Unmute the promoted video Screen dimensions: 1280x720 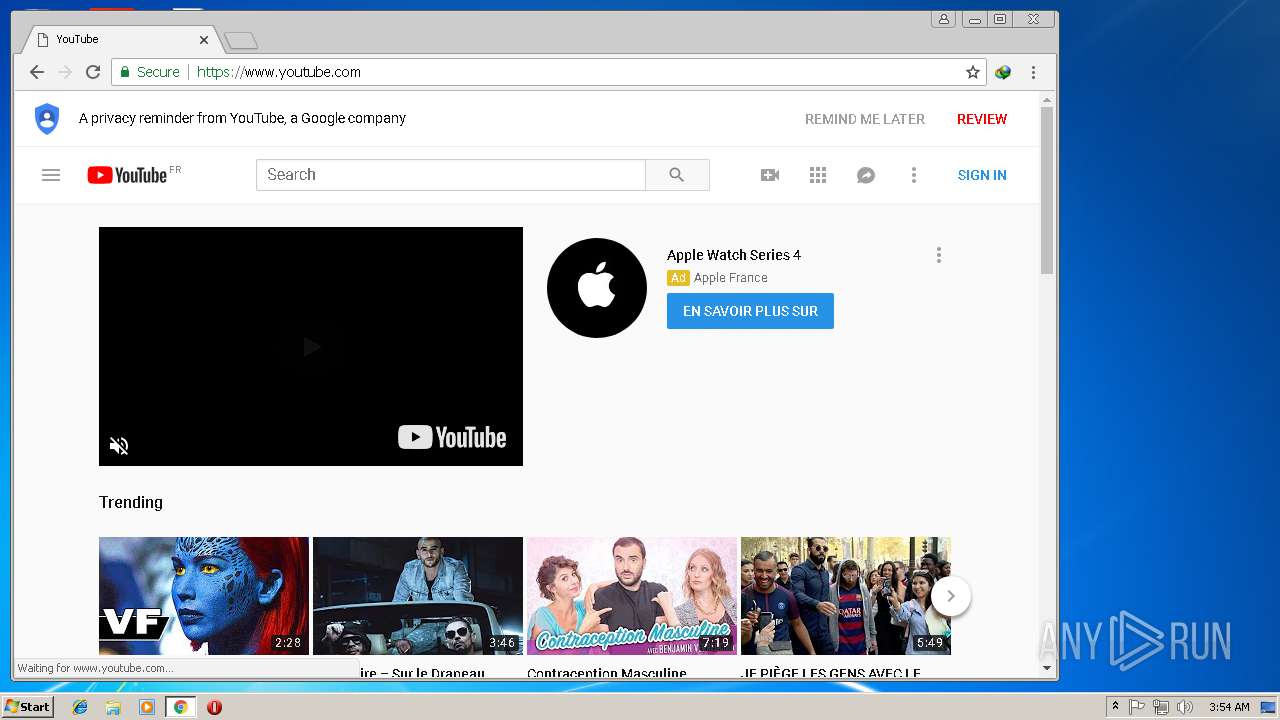point(119,446)
